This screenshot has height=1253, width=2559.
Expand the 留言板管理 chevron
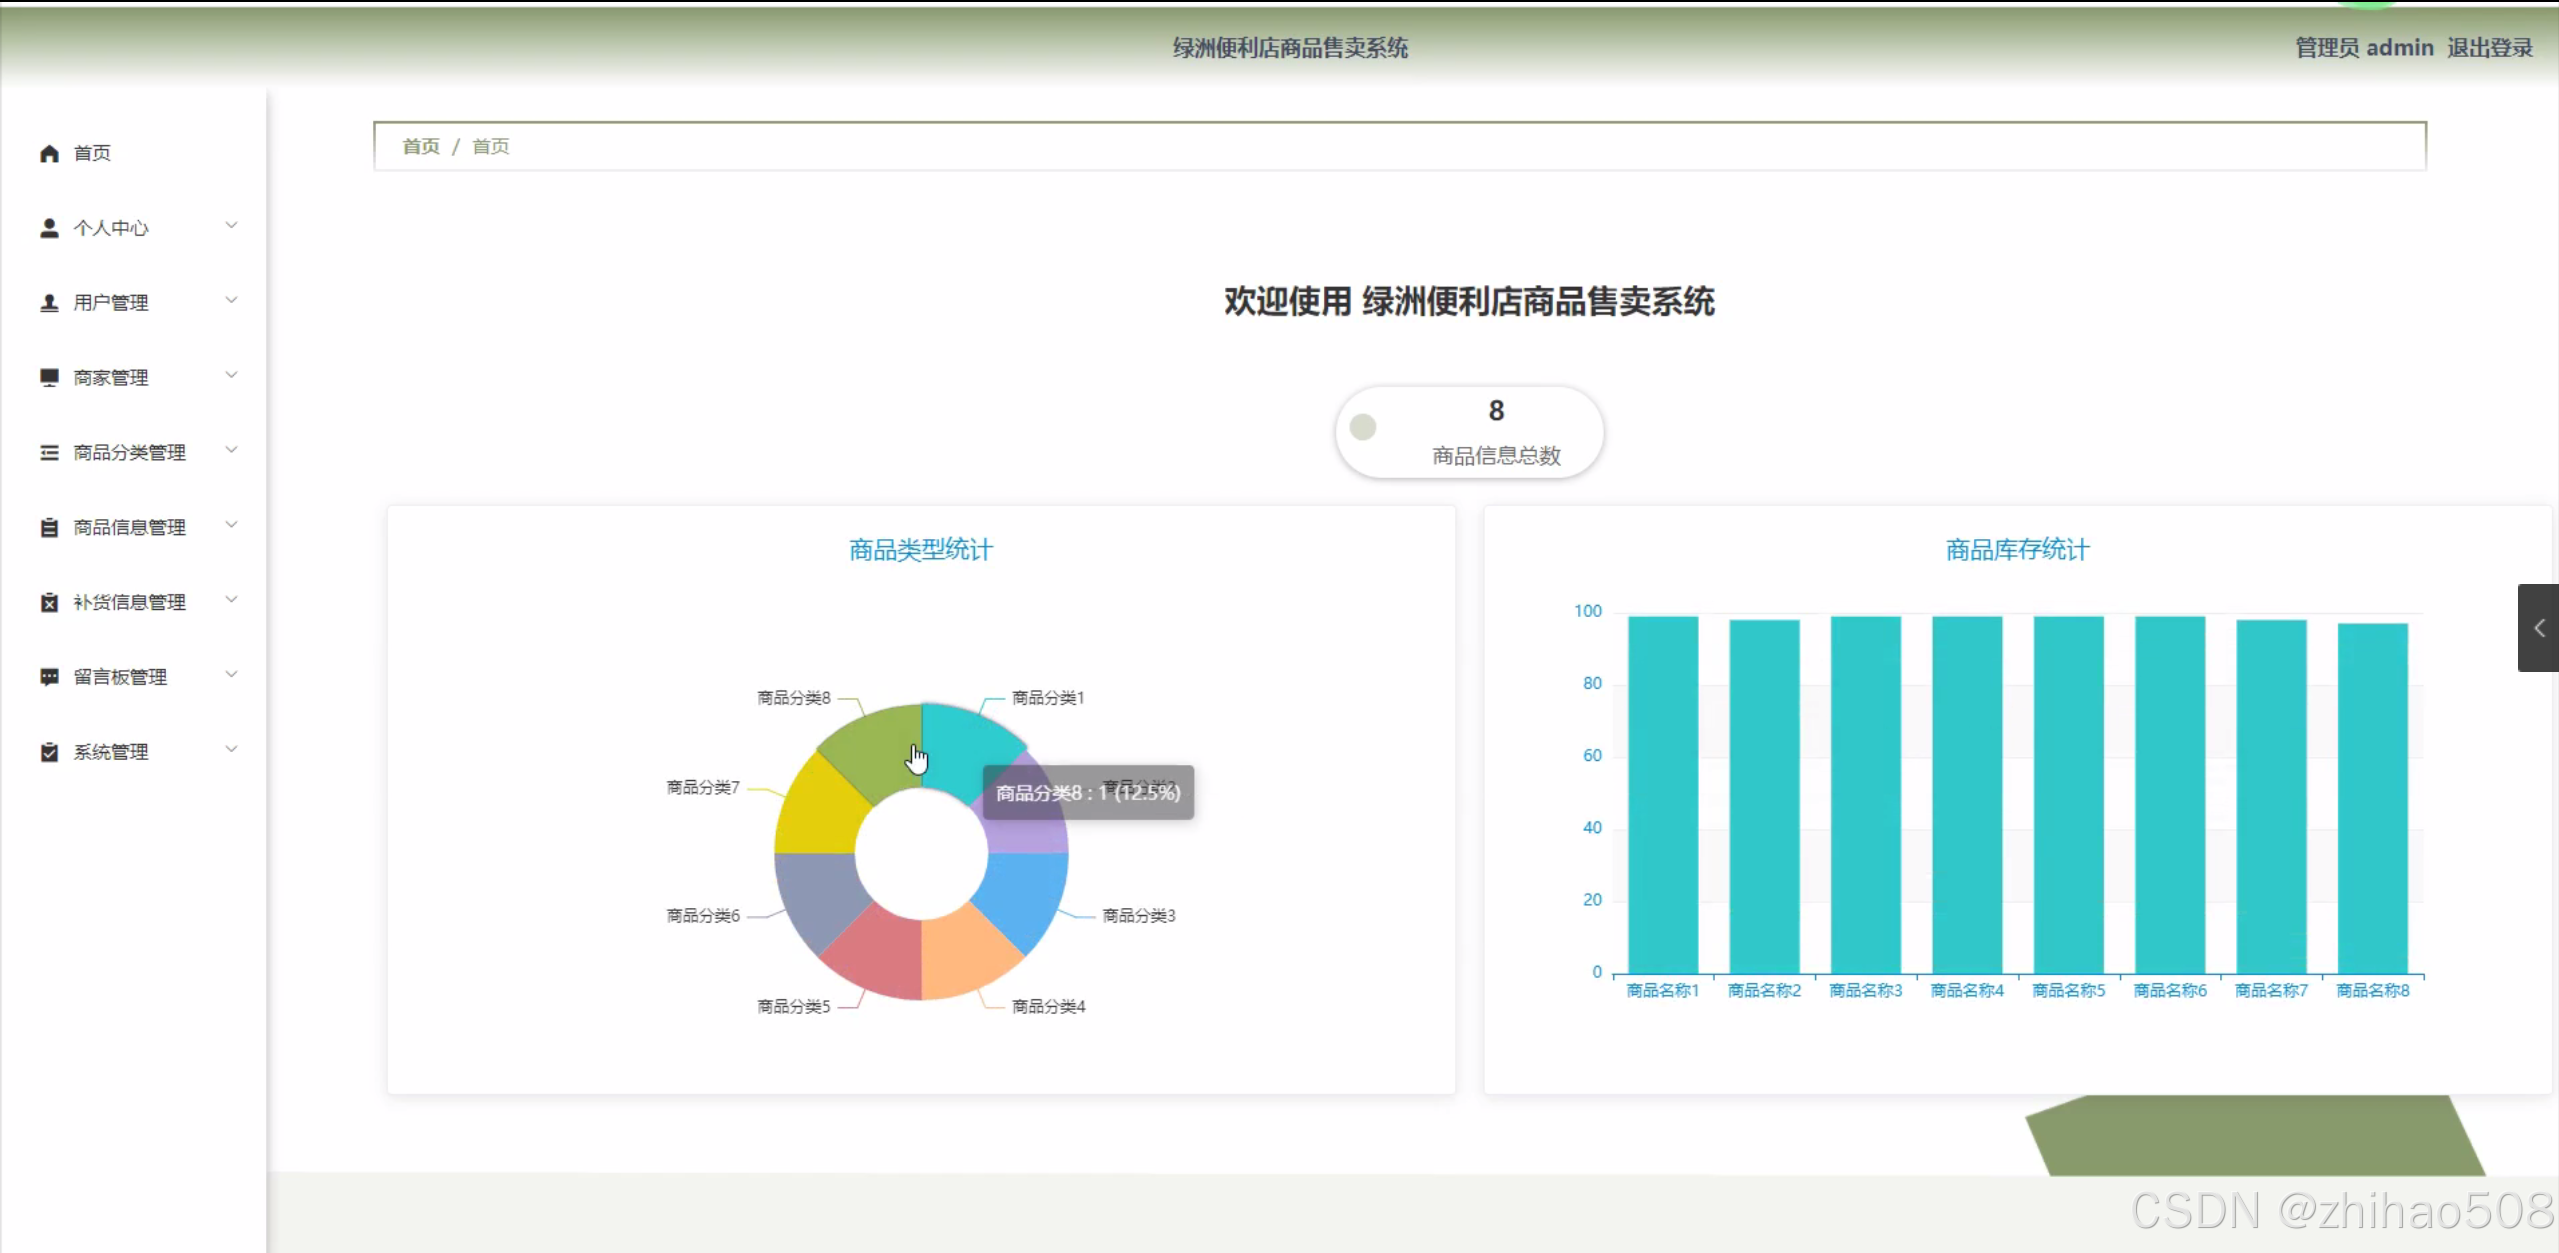(231, 675)
